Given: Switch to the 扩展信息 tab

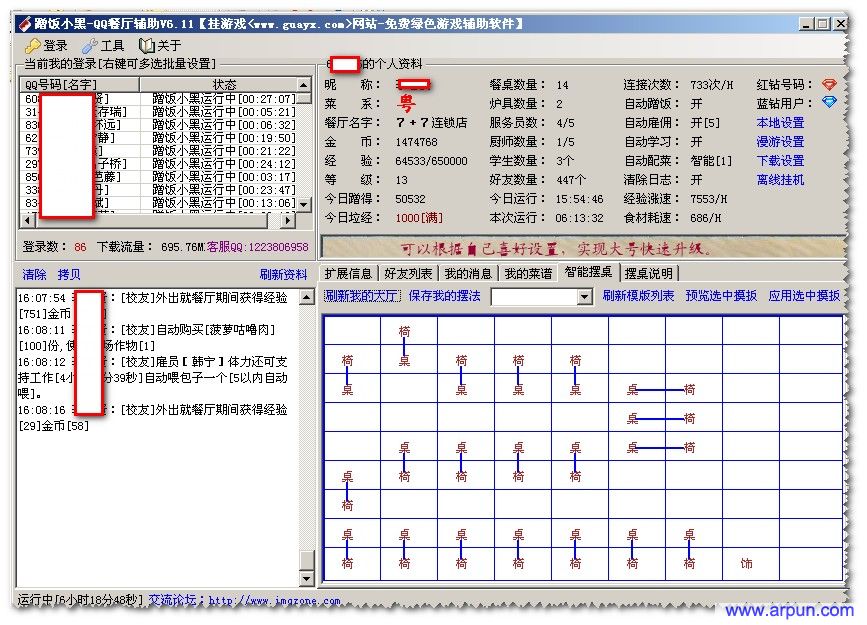Looking at the screenshot, I should tap(348, 273).
